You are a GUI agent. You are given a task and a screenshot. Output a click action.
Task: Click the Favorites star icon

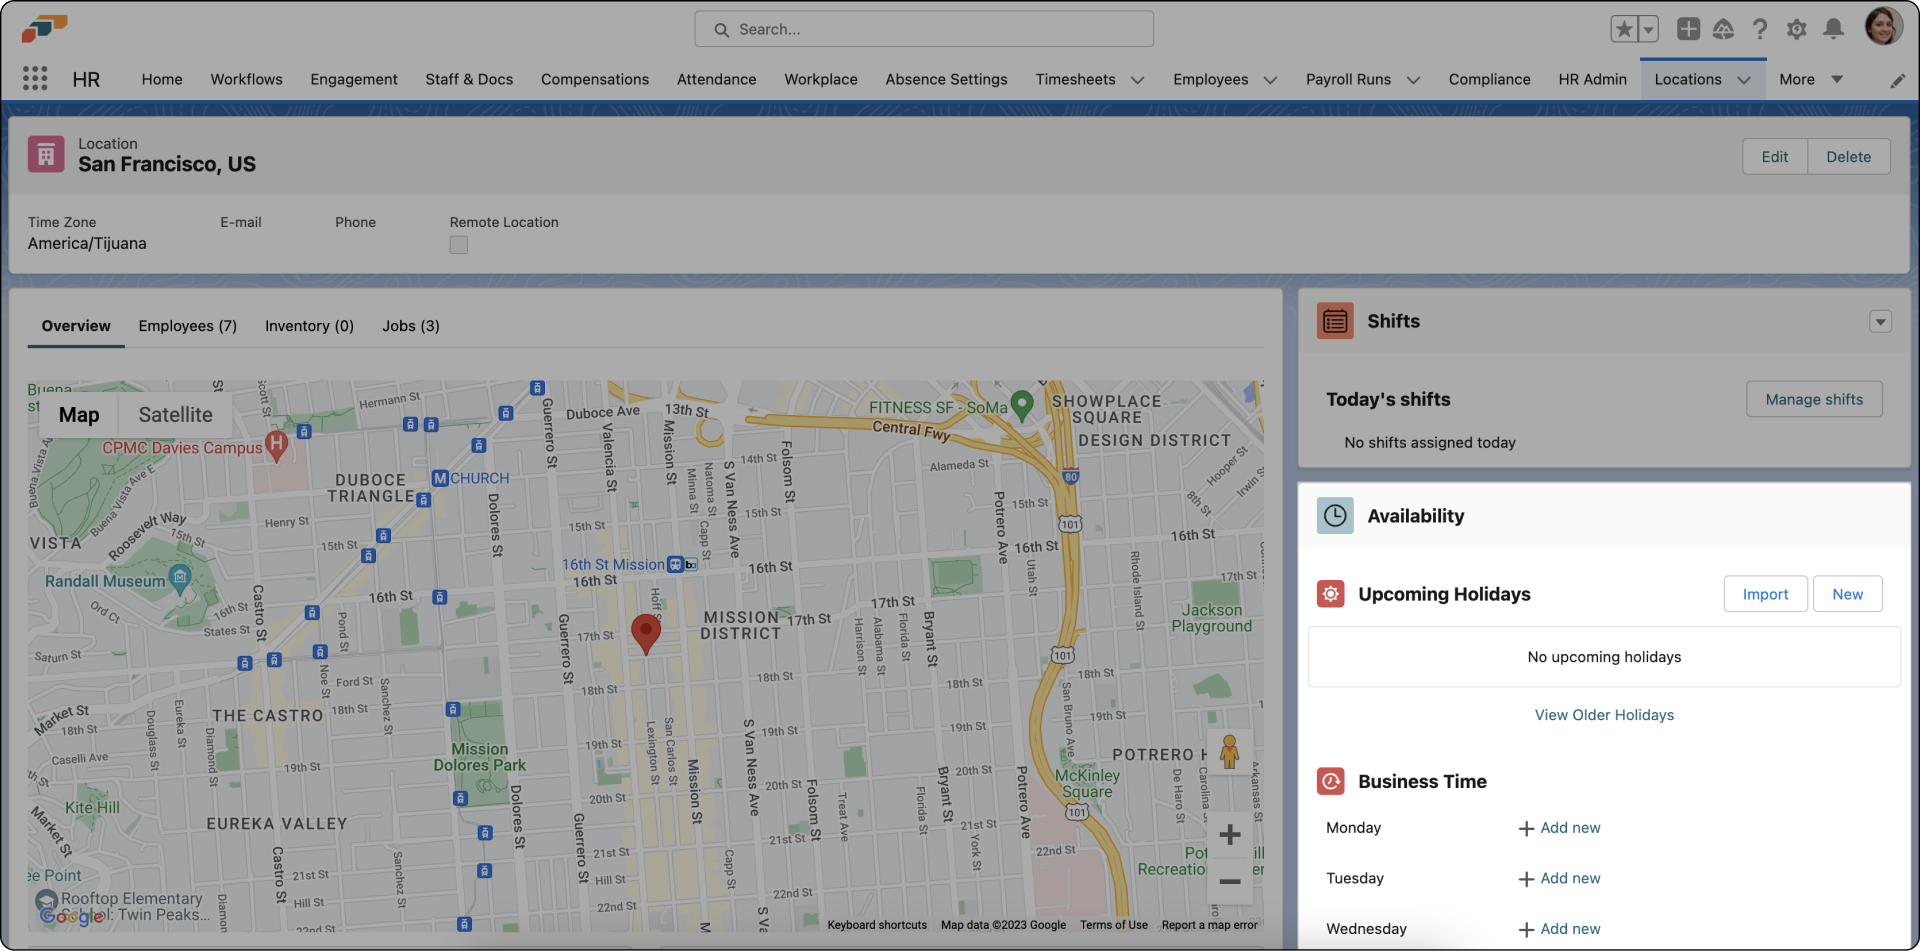(1624, 29)
